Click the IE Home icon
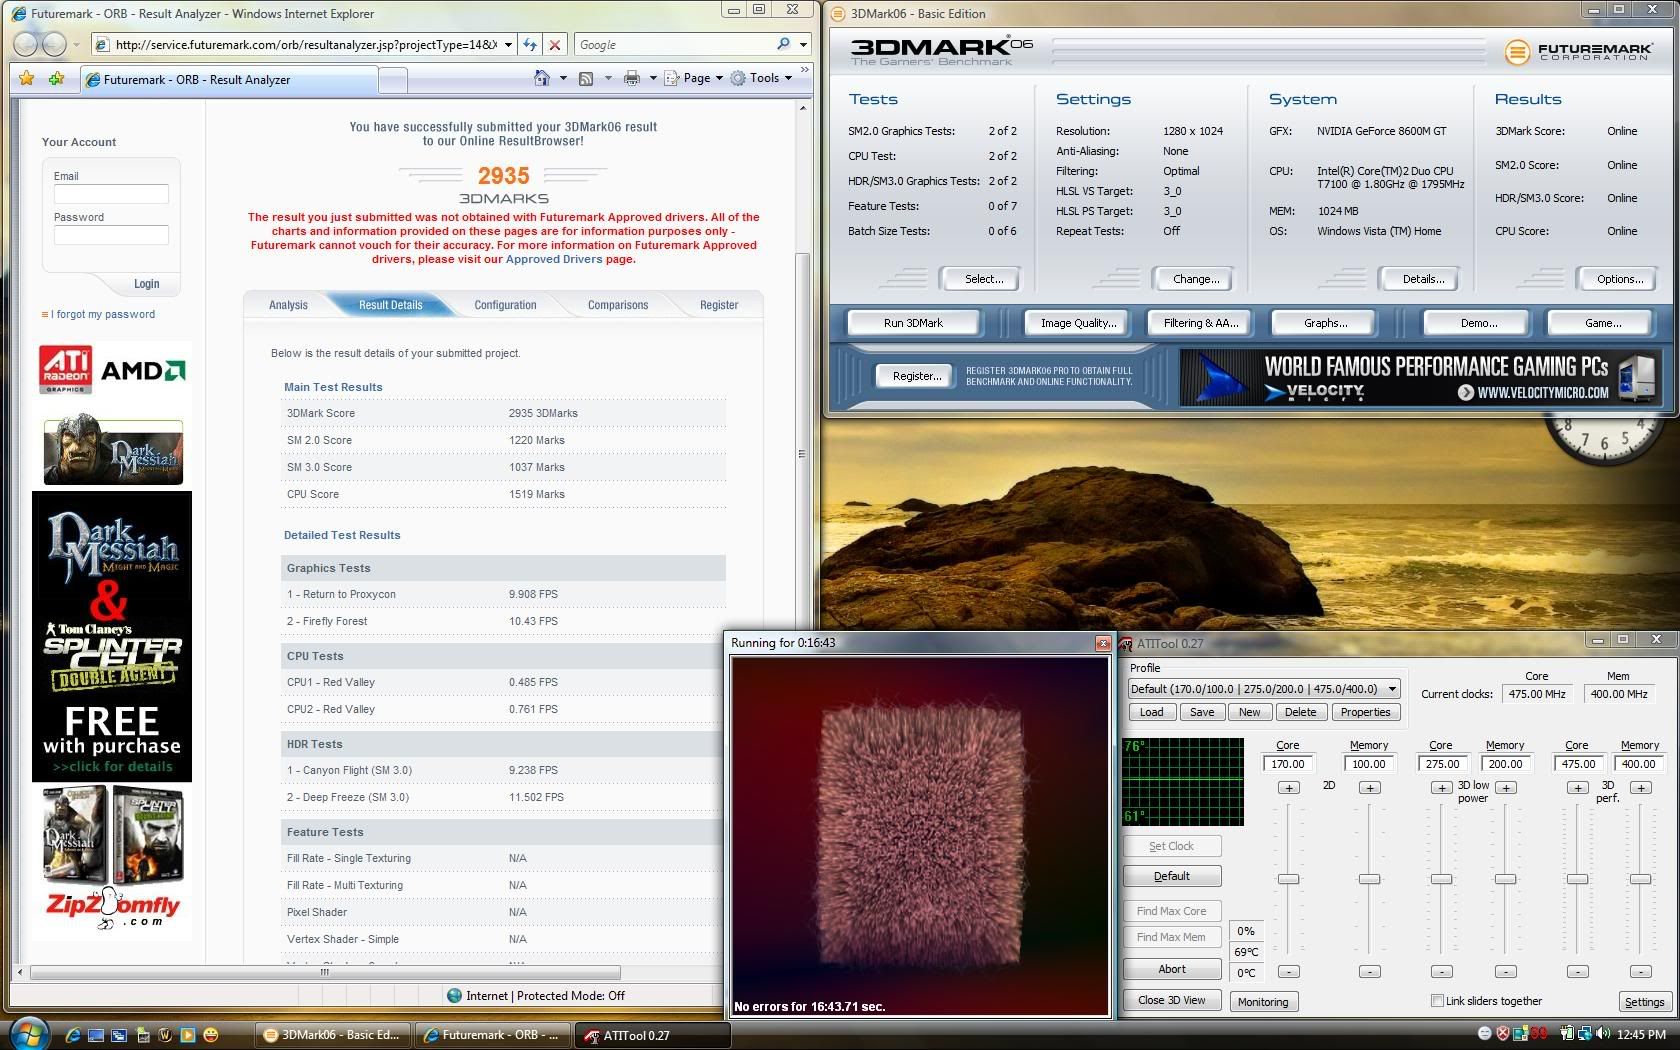 click(541, 78)
